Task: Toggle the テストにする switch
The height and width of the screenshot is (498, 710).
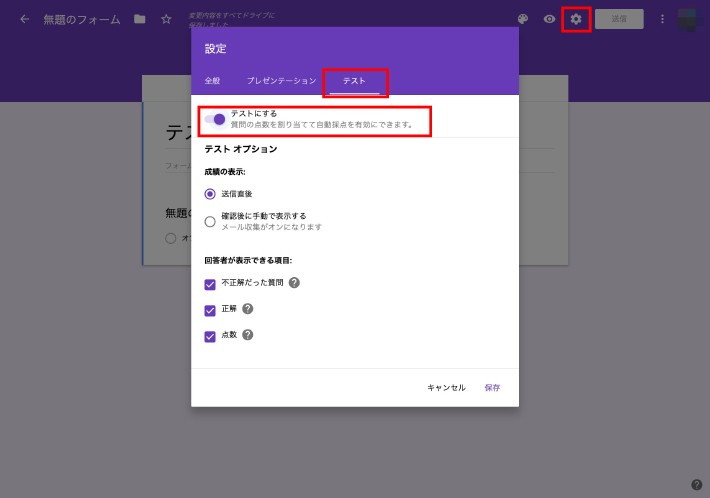Action: 215,119
